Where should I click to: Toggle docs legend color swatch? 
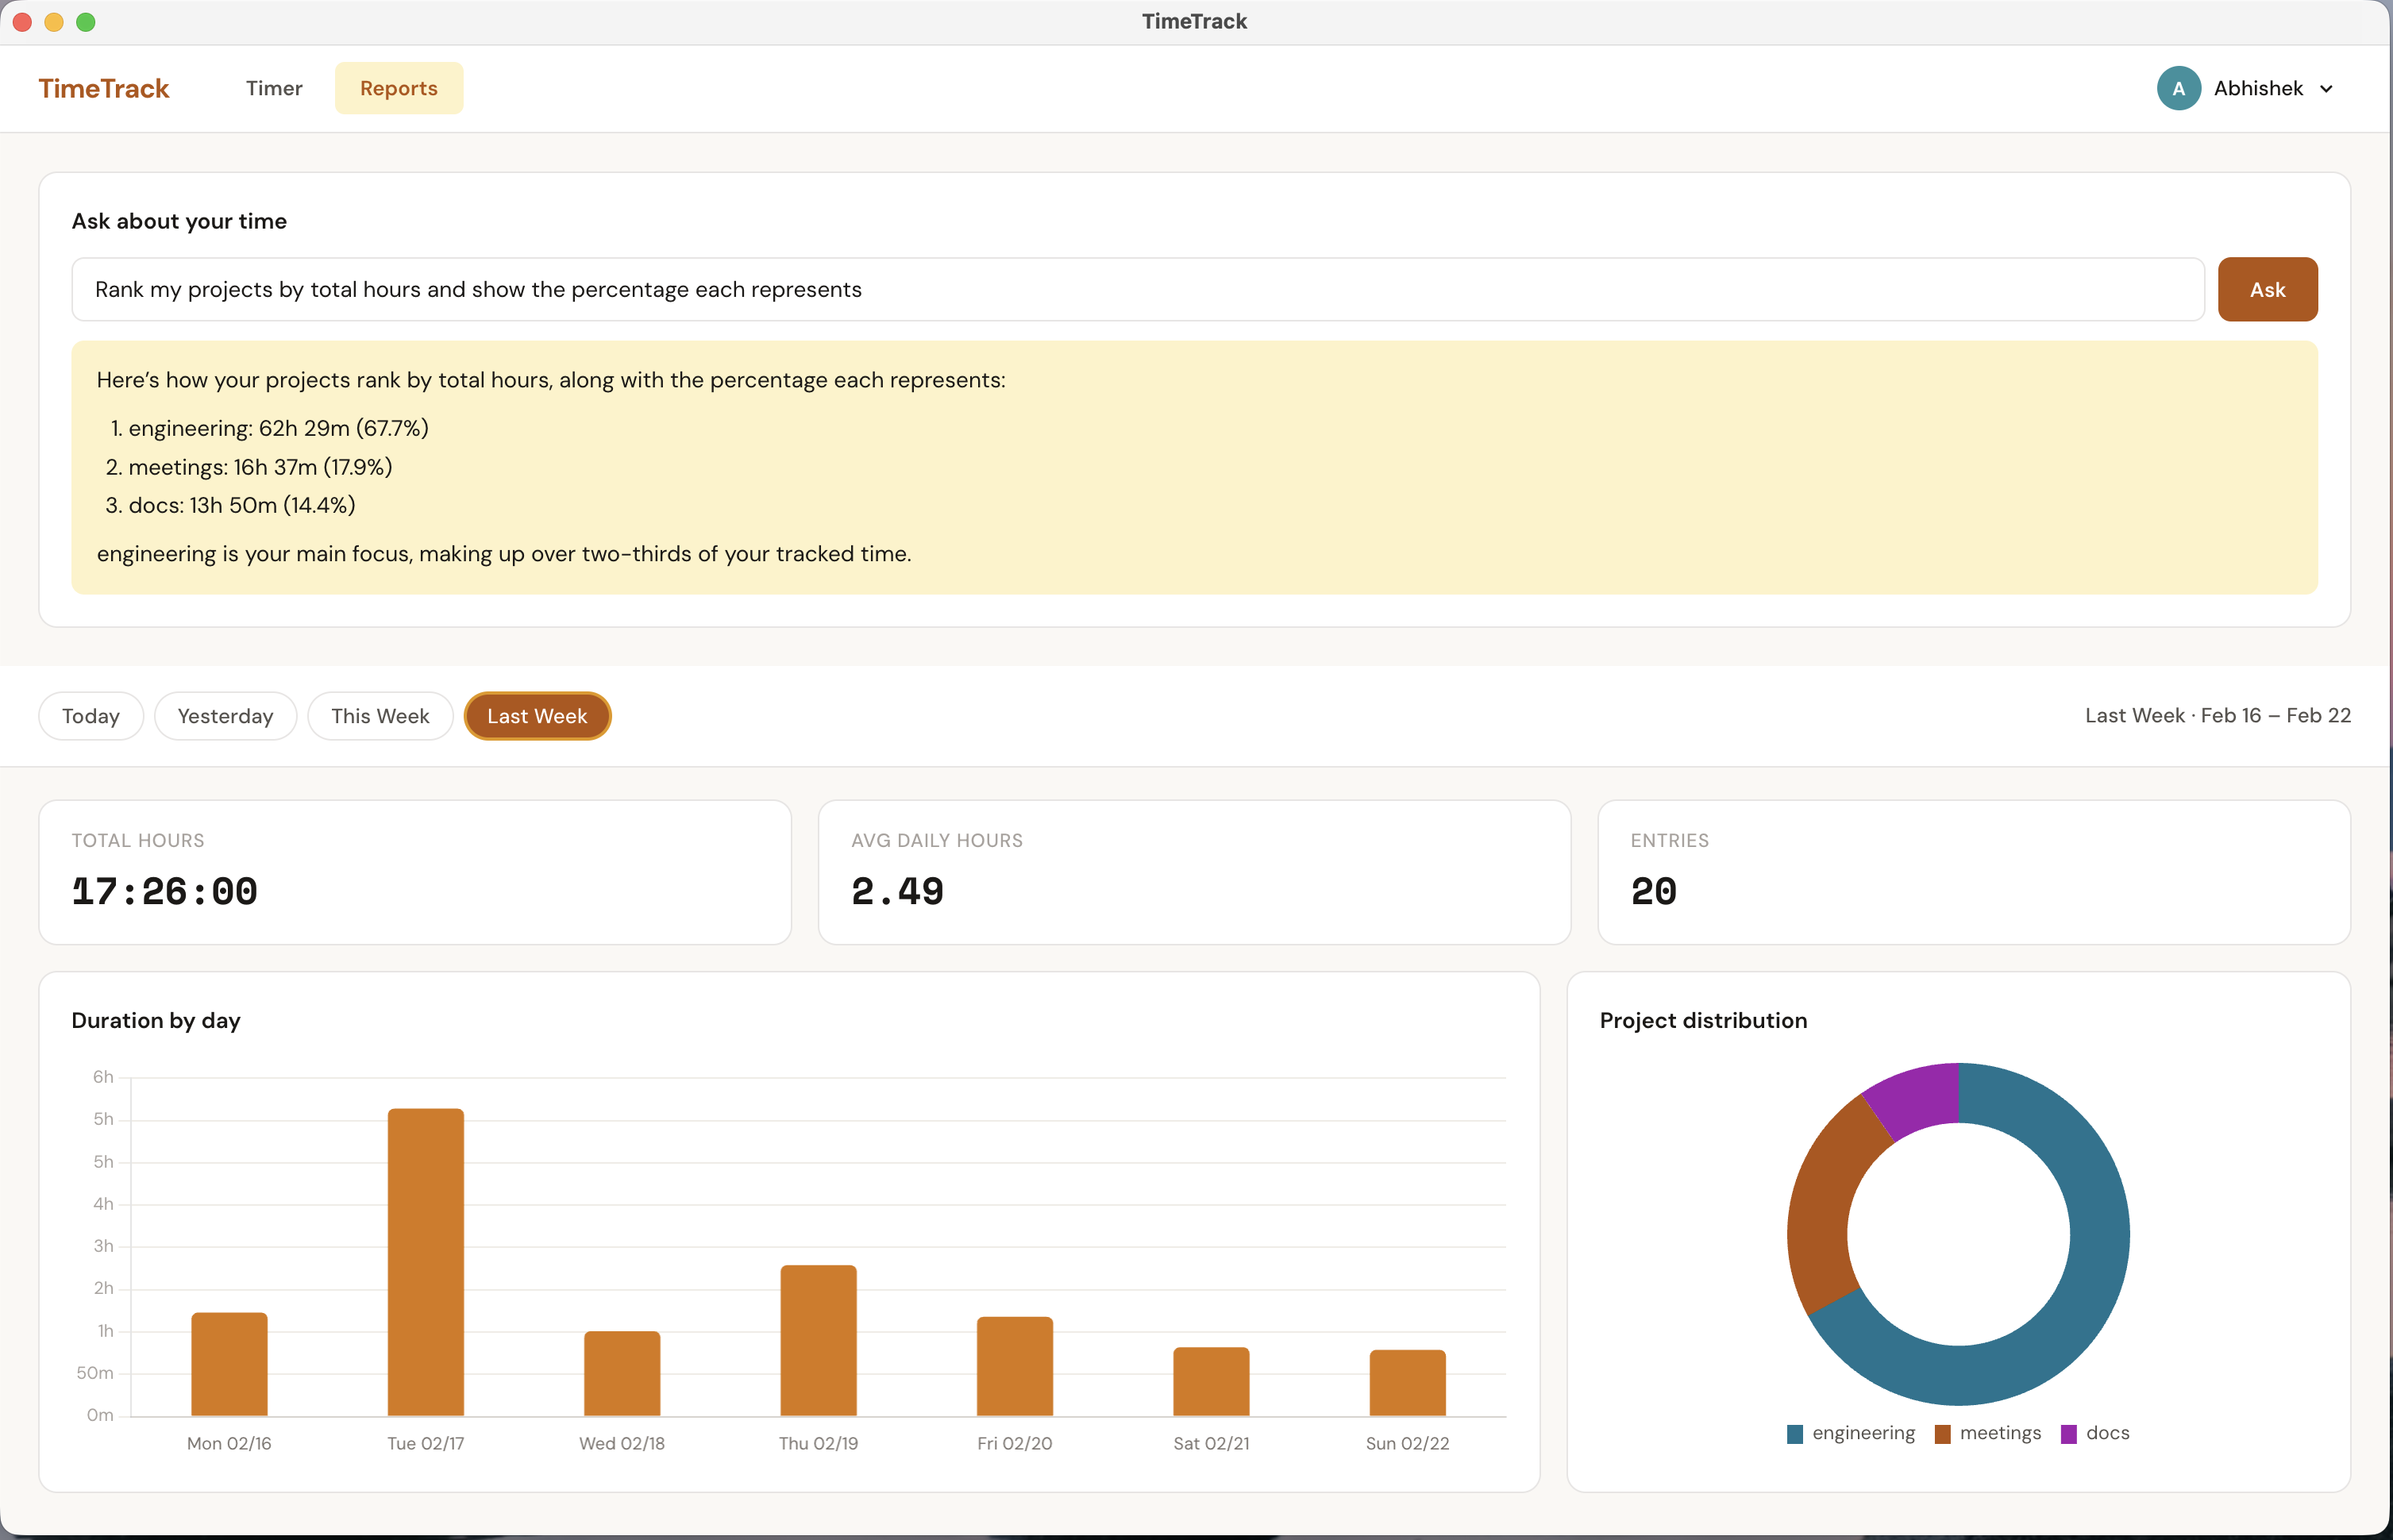[x=2068, y=1434]
